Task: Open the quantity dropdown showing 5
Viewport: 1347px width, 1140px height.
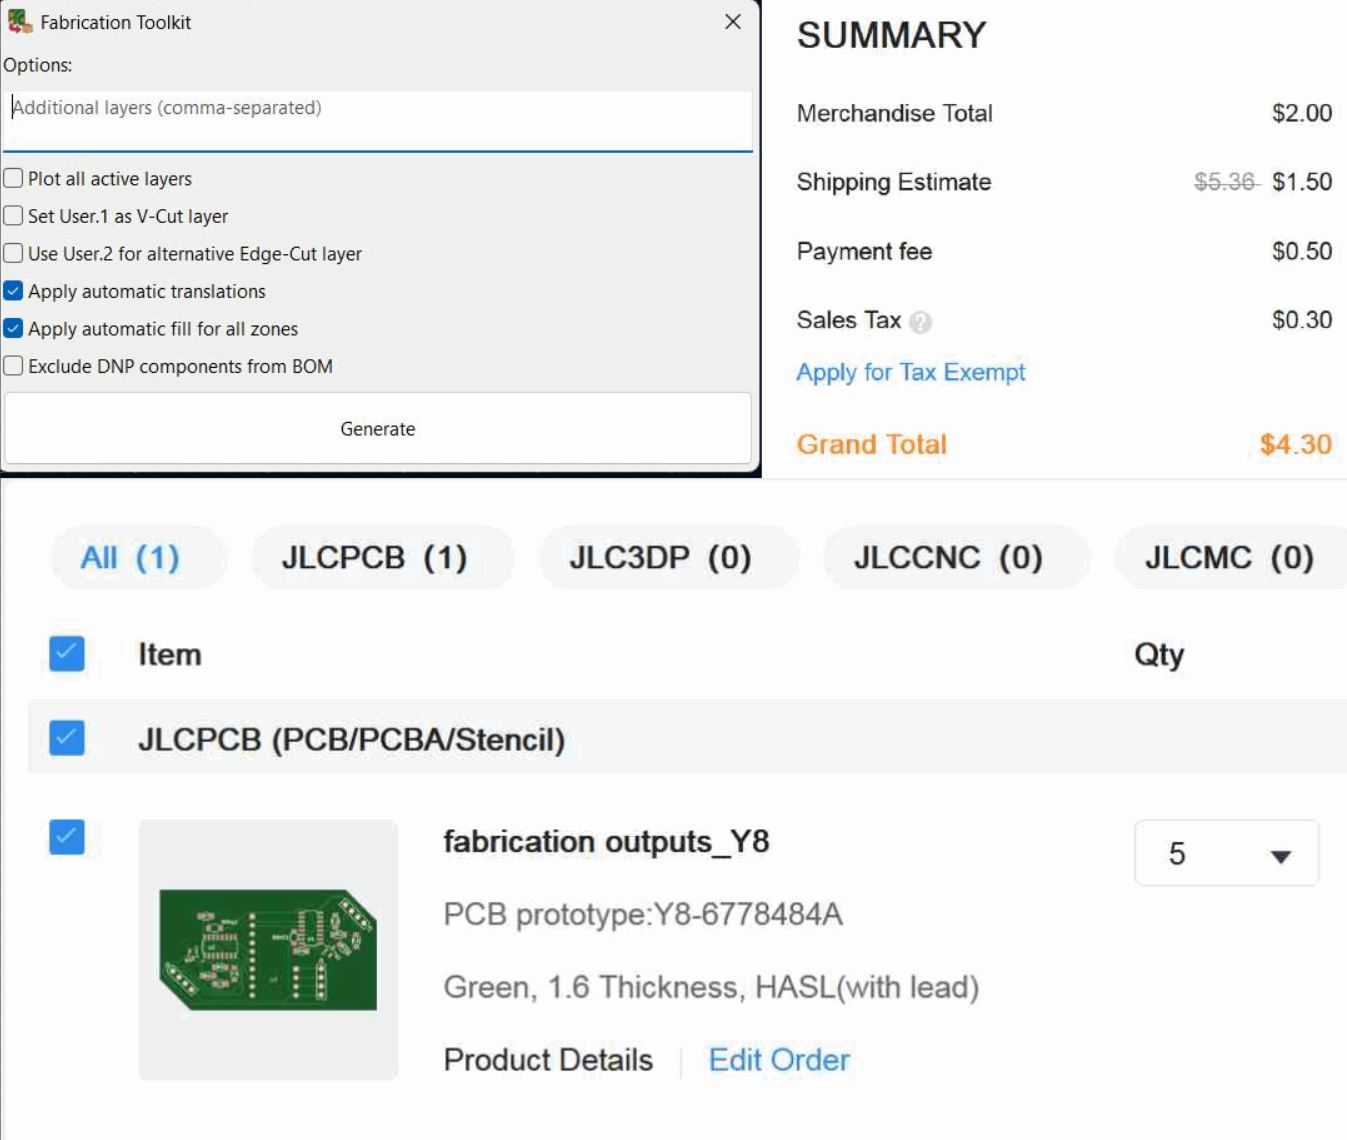Action: pyautogui.click(x=1226, y=854)
